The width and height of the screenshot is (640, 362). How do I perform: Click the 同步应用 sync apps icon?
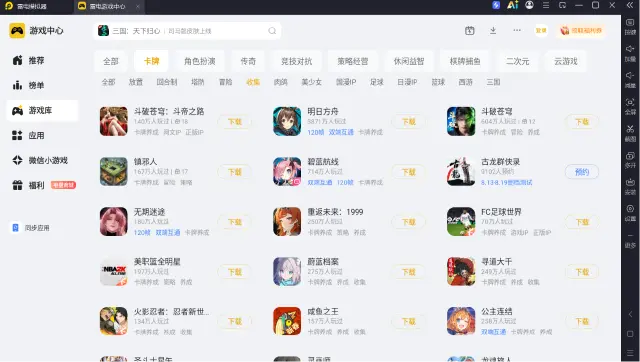coord(15,228)
